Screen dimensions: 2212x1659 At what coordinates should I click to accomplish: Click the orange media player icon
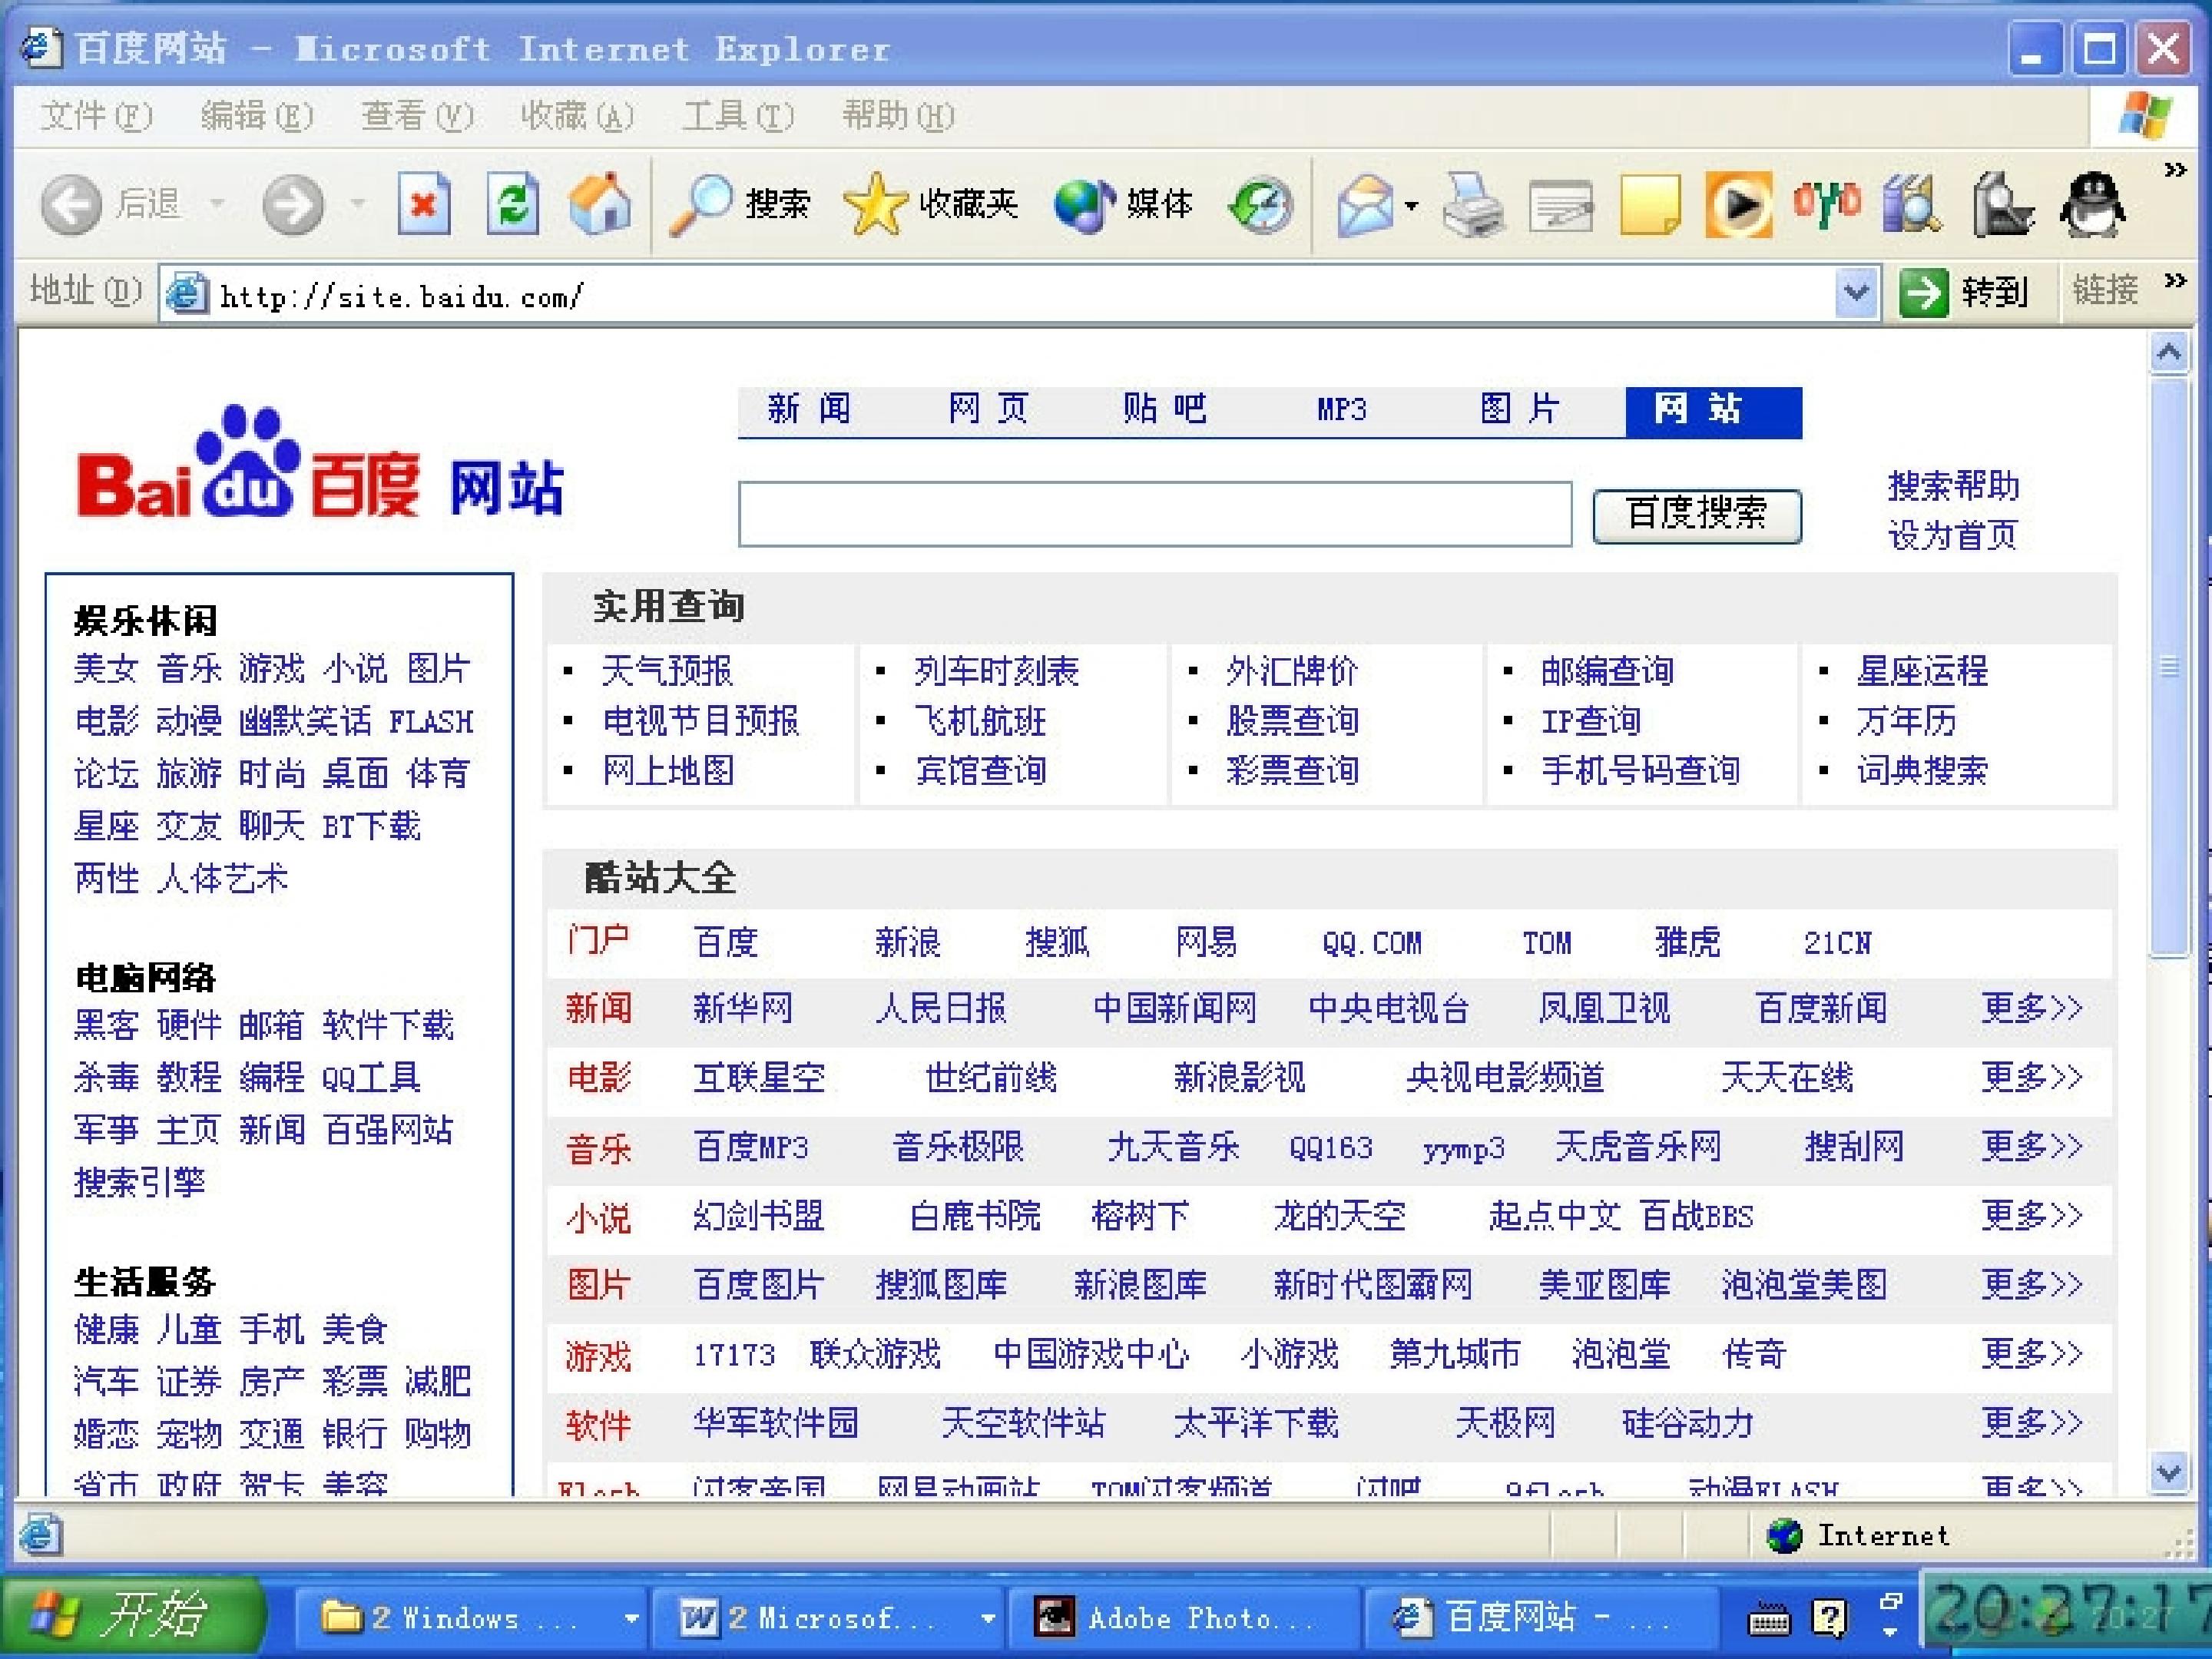coord(1739,205)
